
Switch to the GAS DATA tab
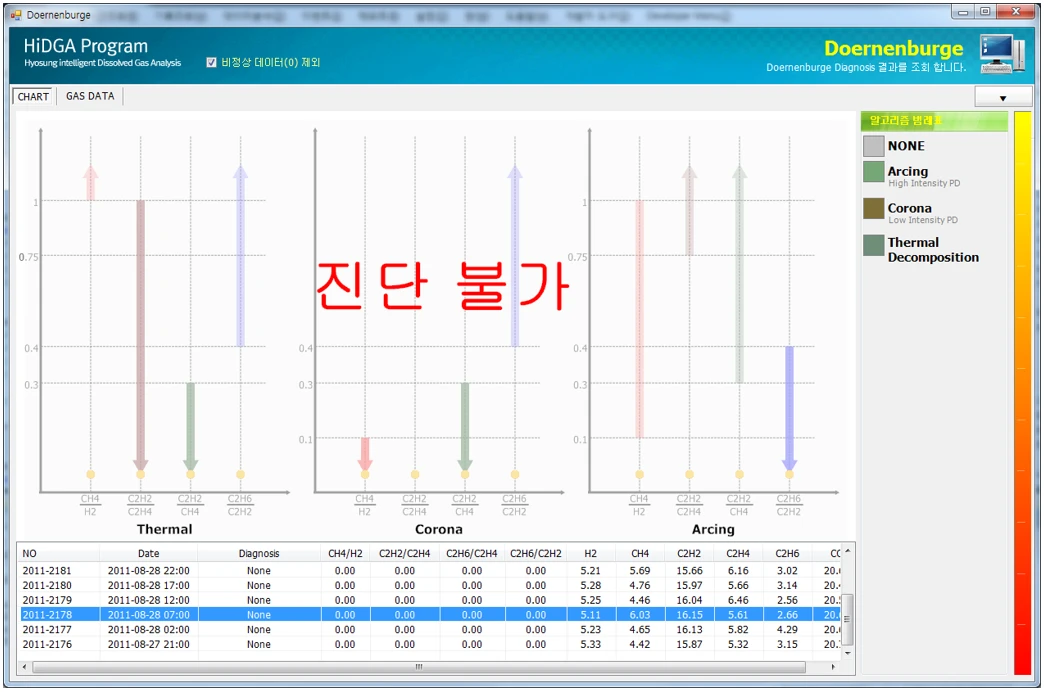point(90,96)
